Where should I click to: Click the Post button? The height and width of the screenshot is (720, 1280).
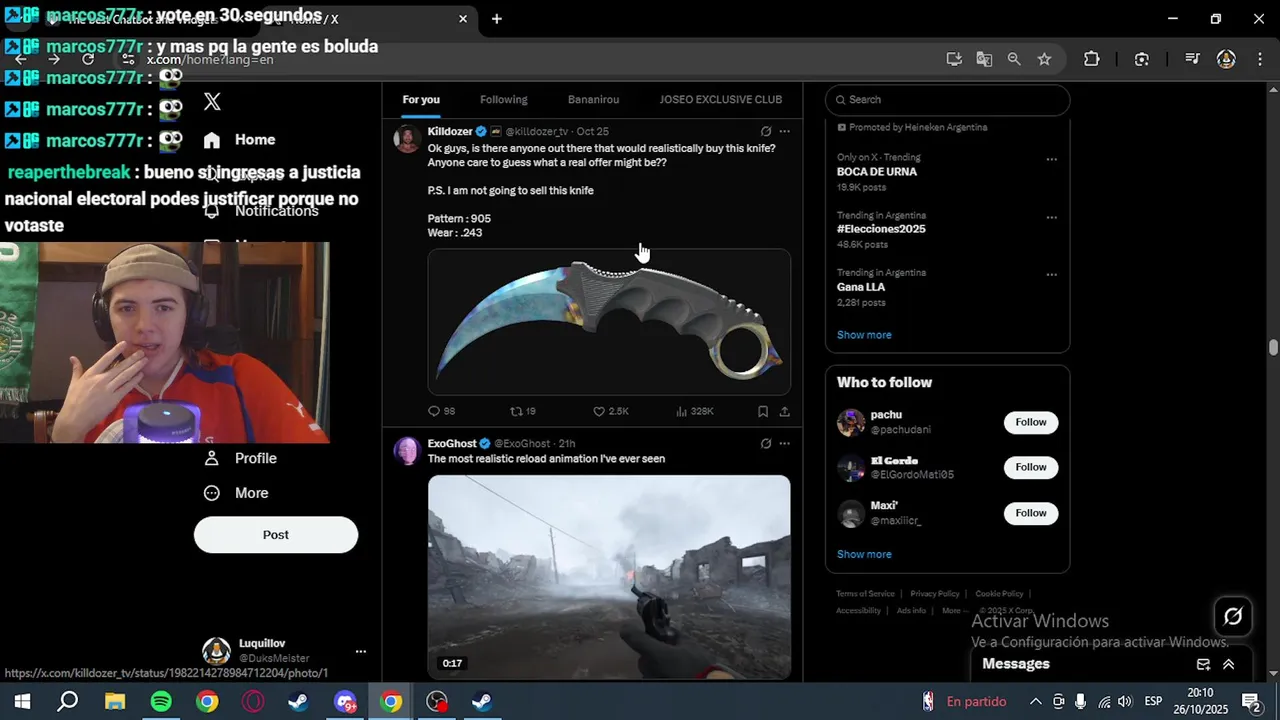click(276, 535)
